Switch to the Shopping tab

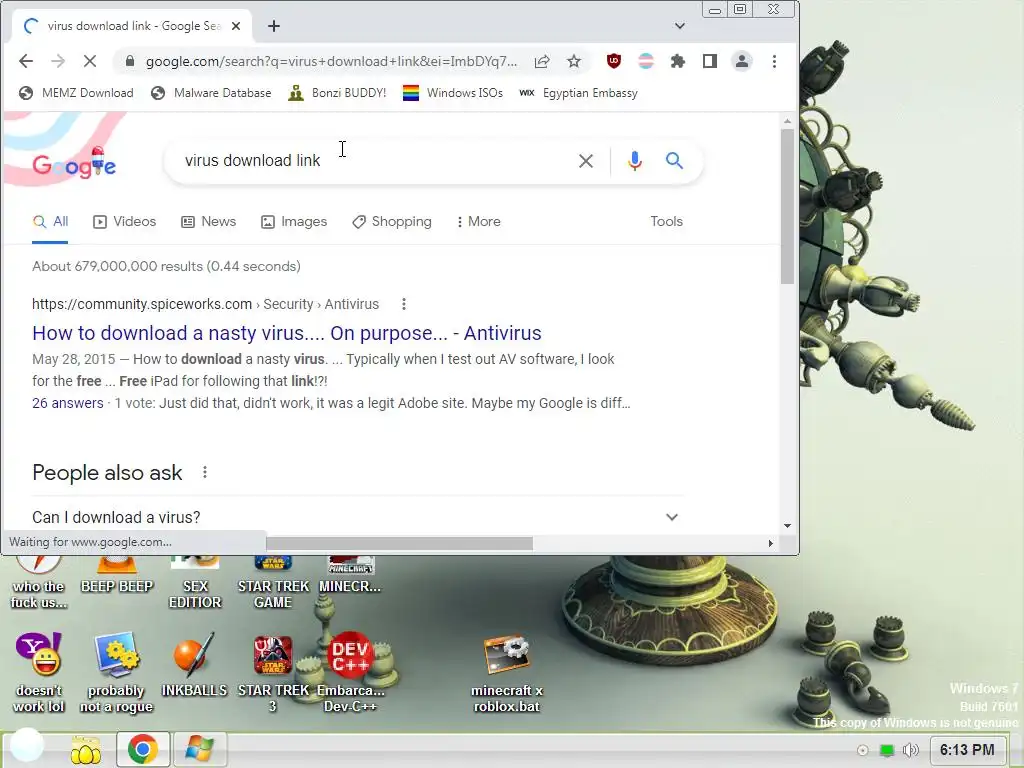[392, 221]
